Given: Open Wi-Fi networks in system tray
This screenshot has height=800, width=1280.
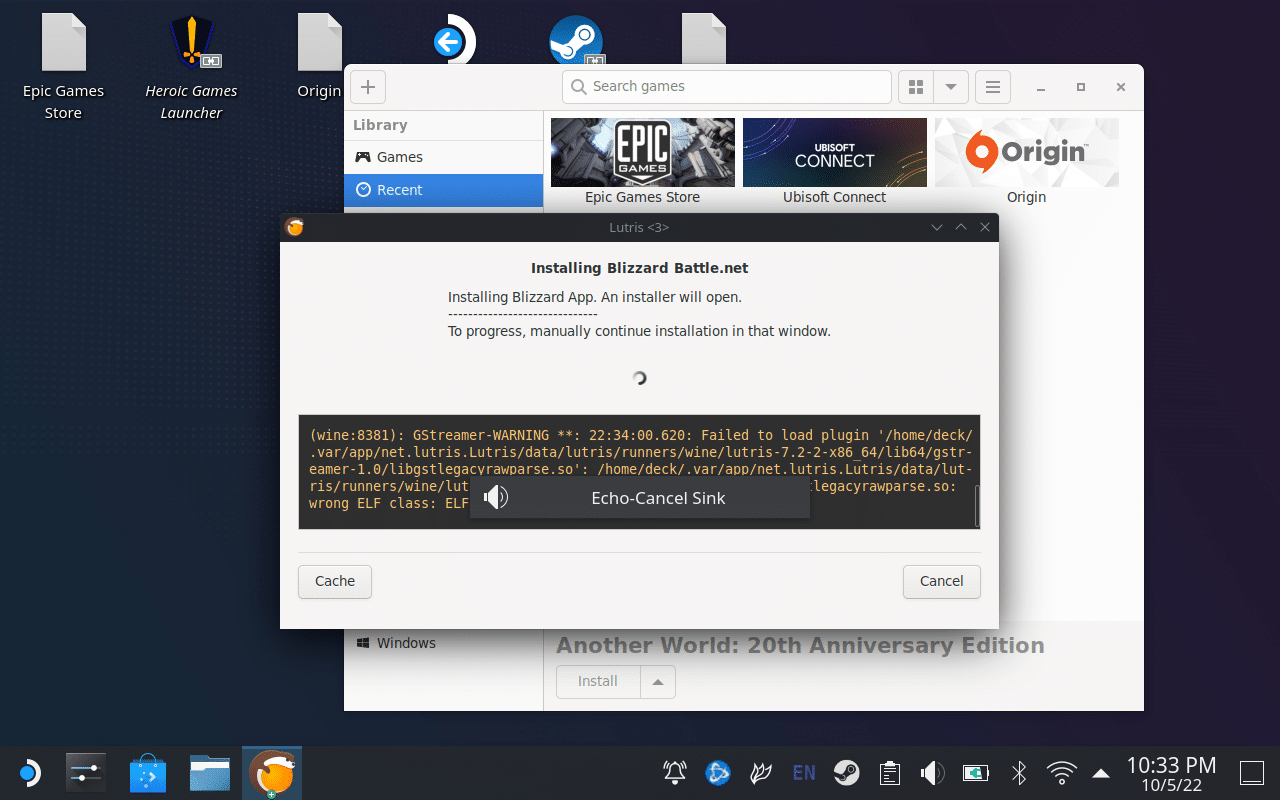Looking at the screenshot, I should click(x=1062, y=772).
